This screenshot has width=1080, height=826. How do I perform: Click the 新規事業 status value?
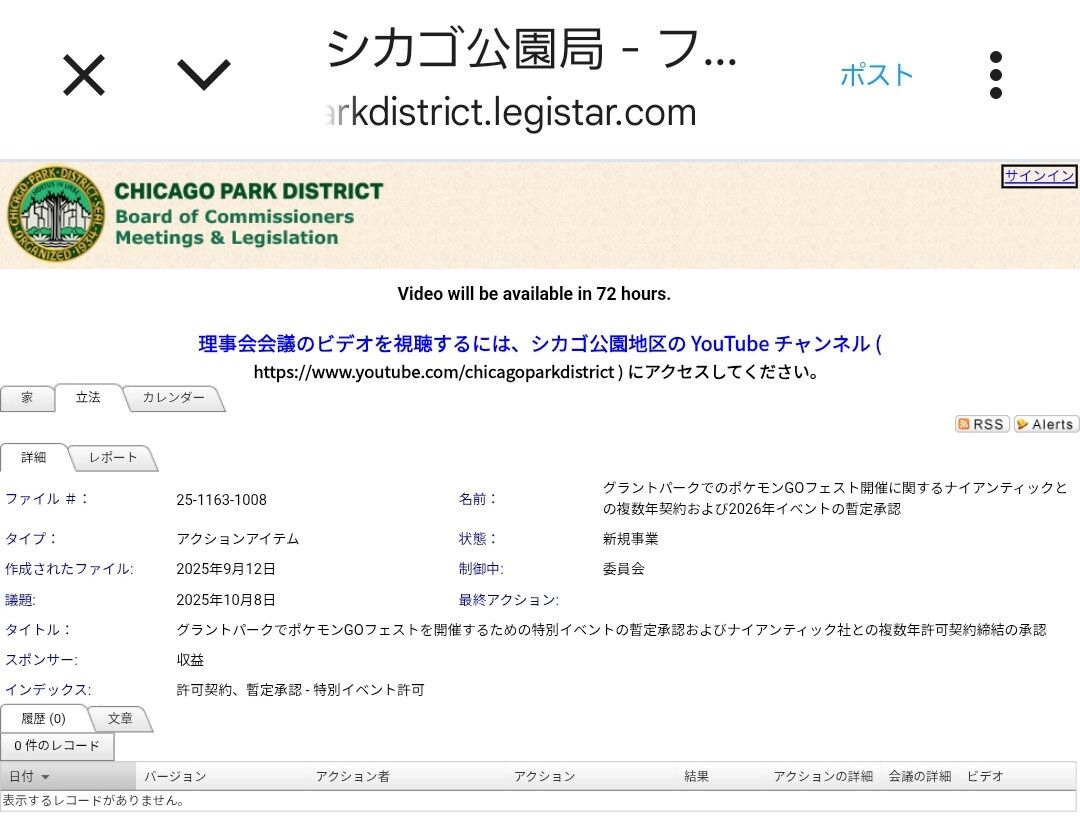[x=630, y=539]
